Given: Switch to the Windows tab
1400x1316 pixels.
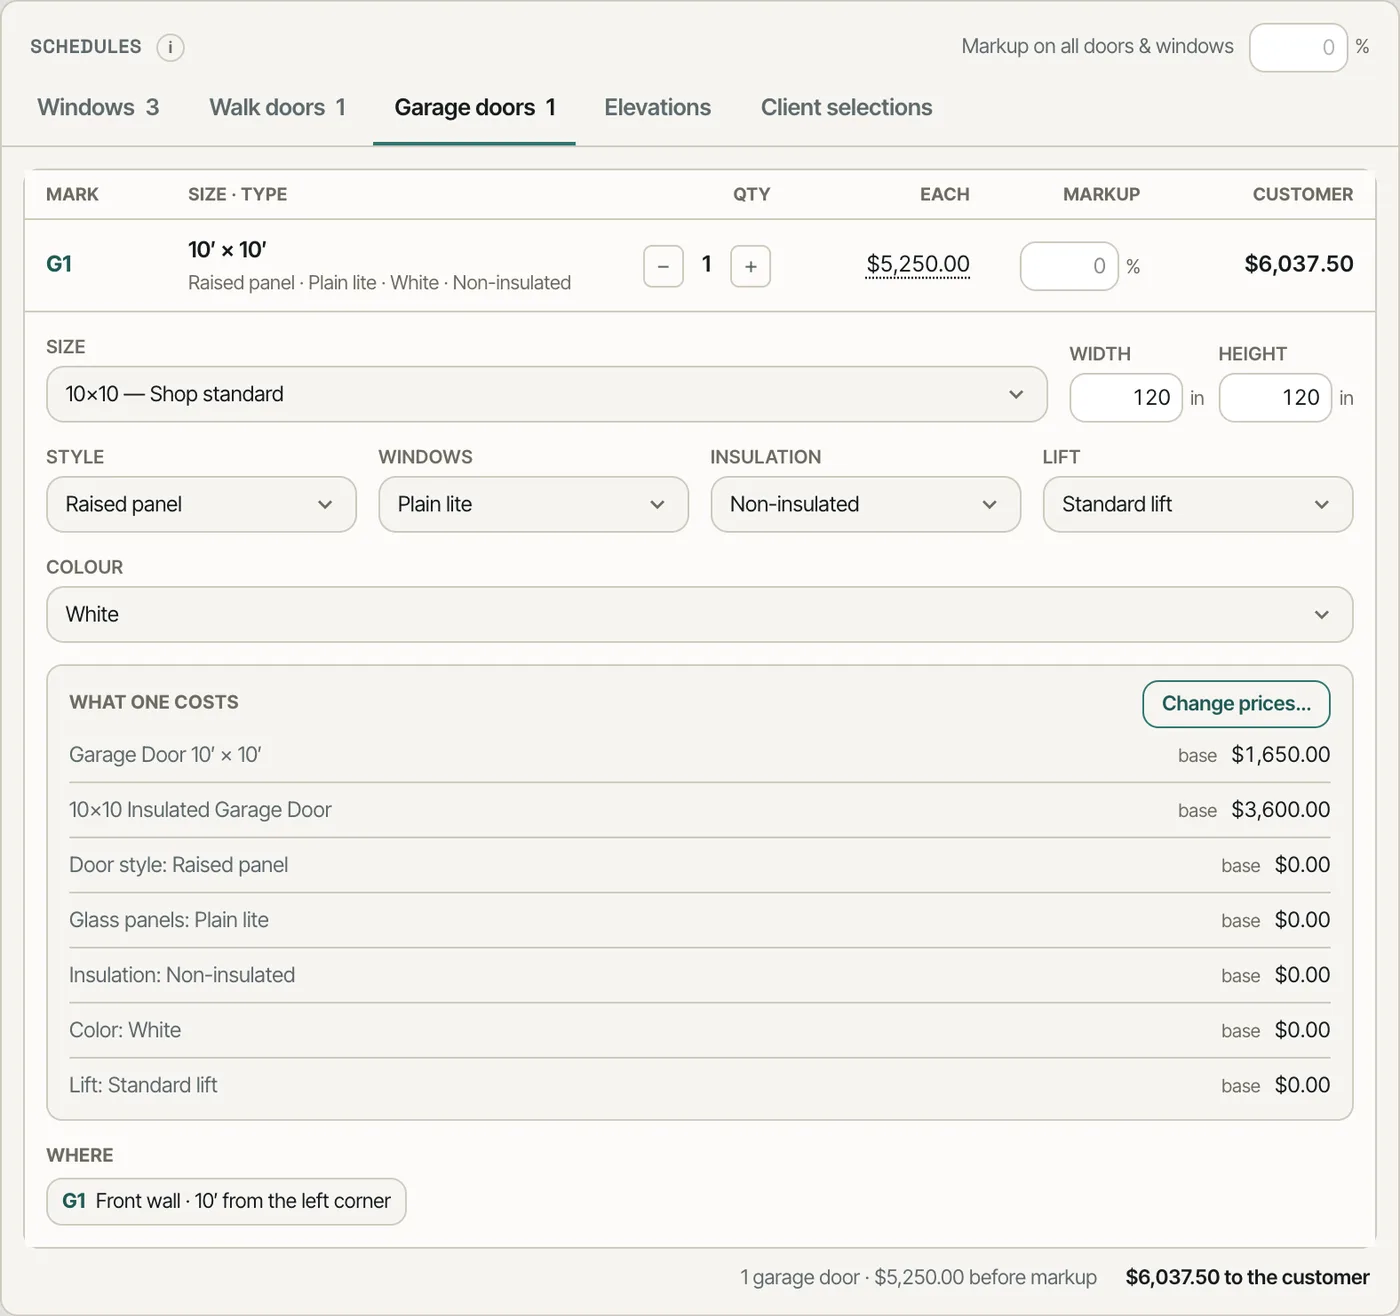Looking at the screenshot, I should tap(98, 107).
